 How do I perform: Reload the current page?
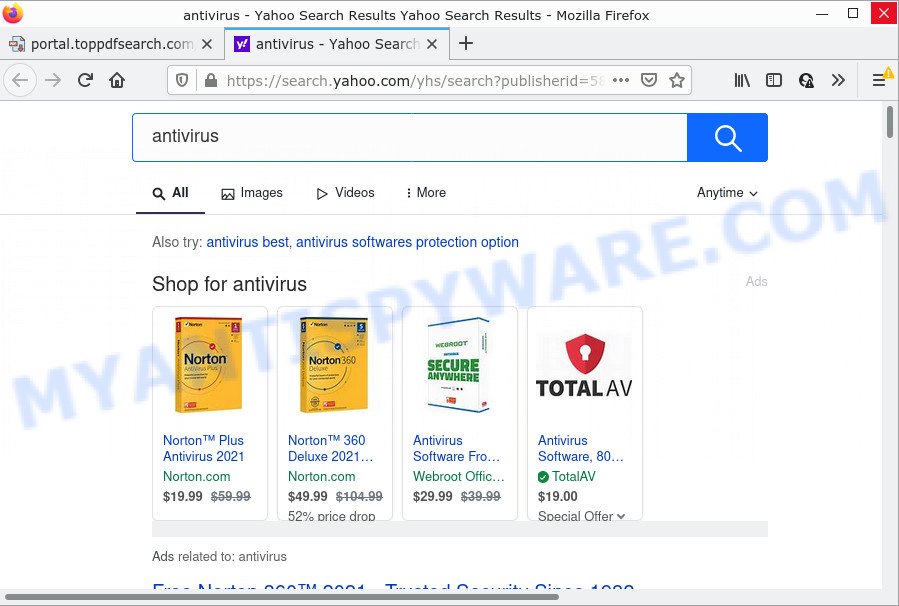click(x=85, y=80)
